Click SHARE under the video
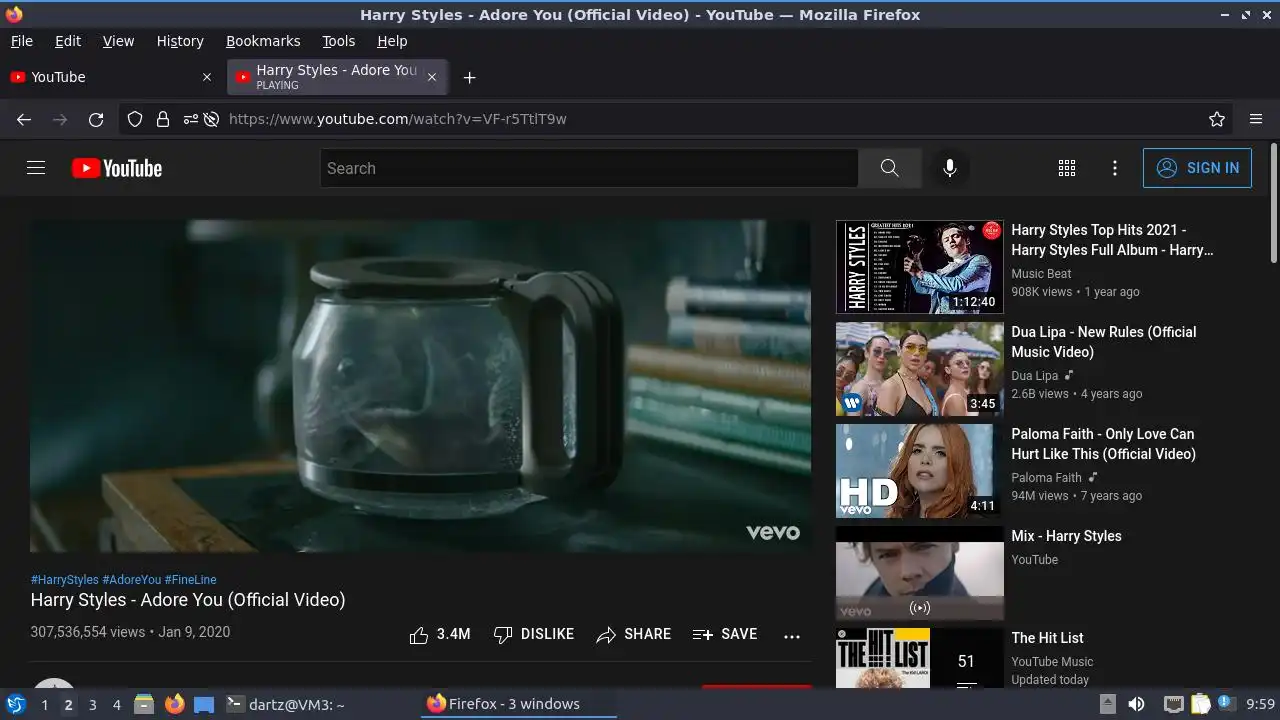1280x720 pixels. (634, 634)
